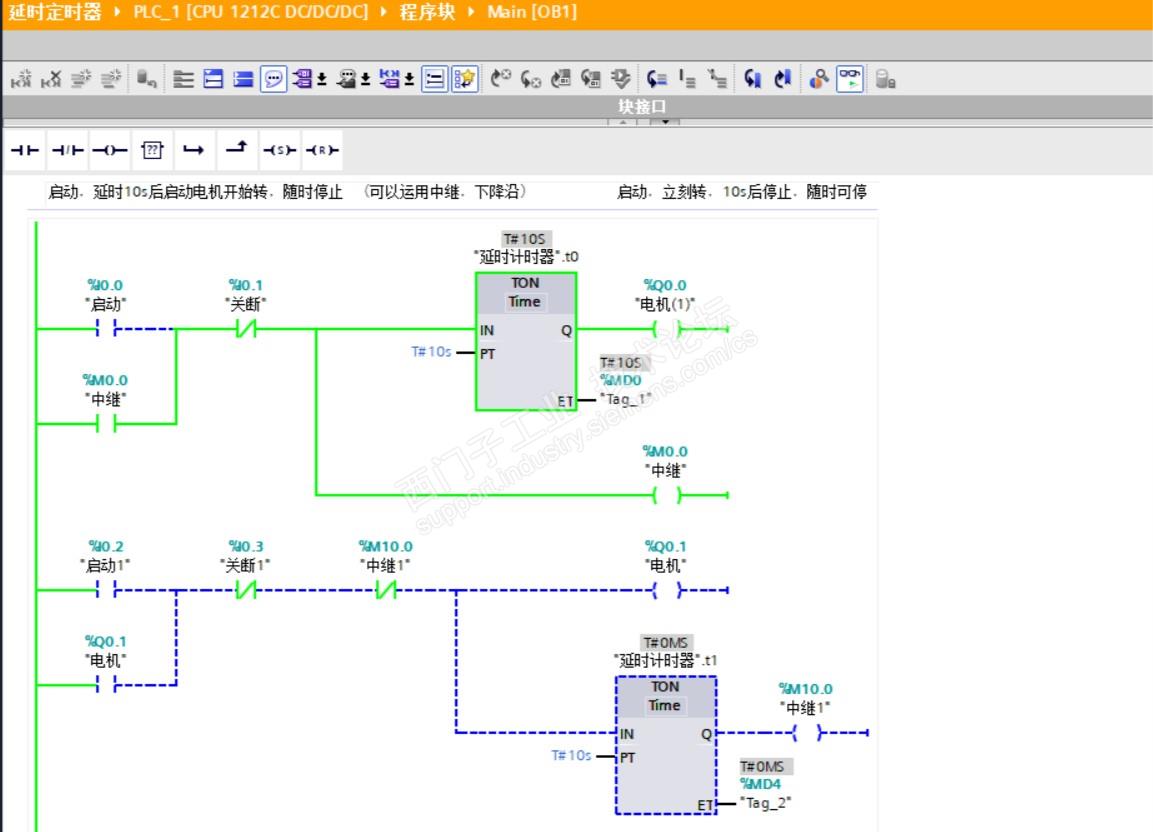Screen dimensions: 1153x832
Task: Click the show tag information icon
Action: pos(346,79)
